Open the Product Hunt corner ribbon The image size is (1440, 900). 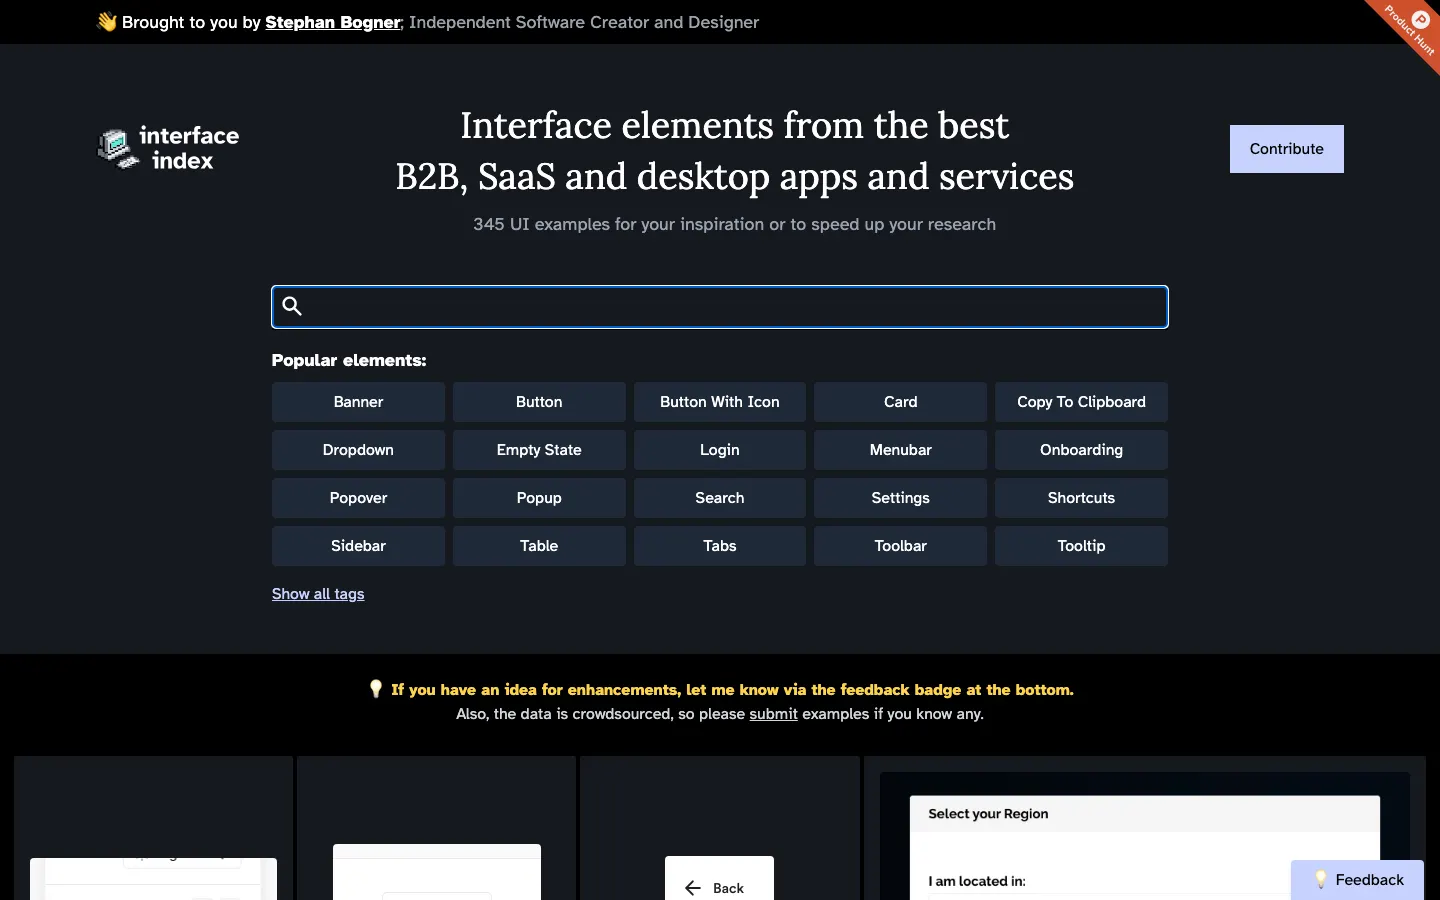tap(1412, 28)
